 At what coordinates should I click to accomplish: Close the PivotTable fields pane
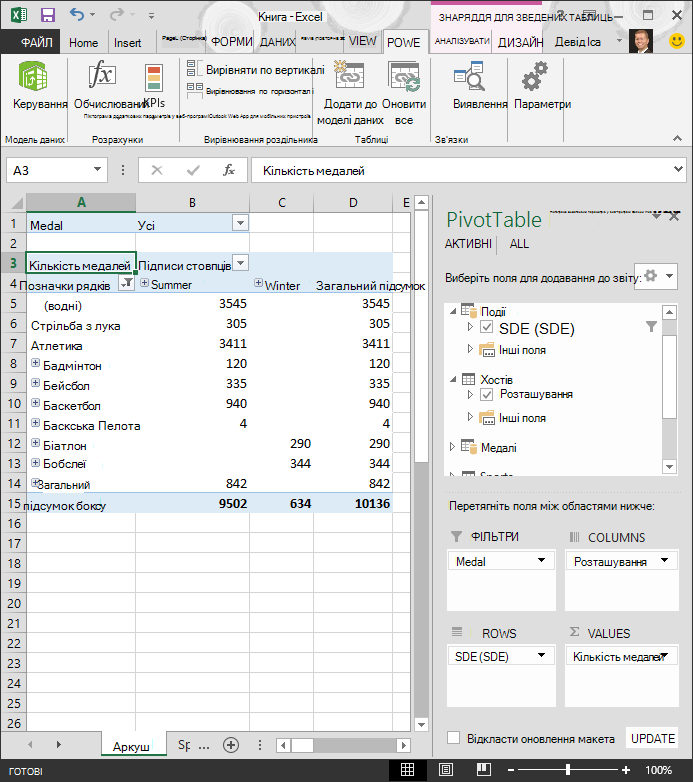coord(674,216)
